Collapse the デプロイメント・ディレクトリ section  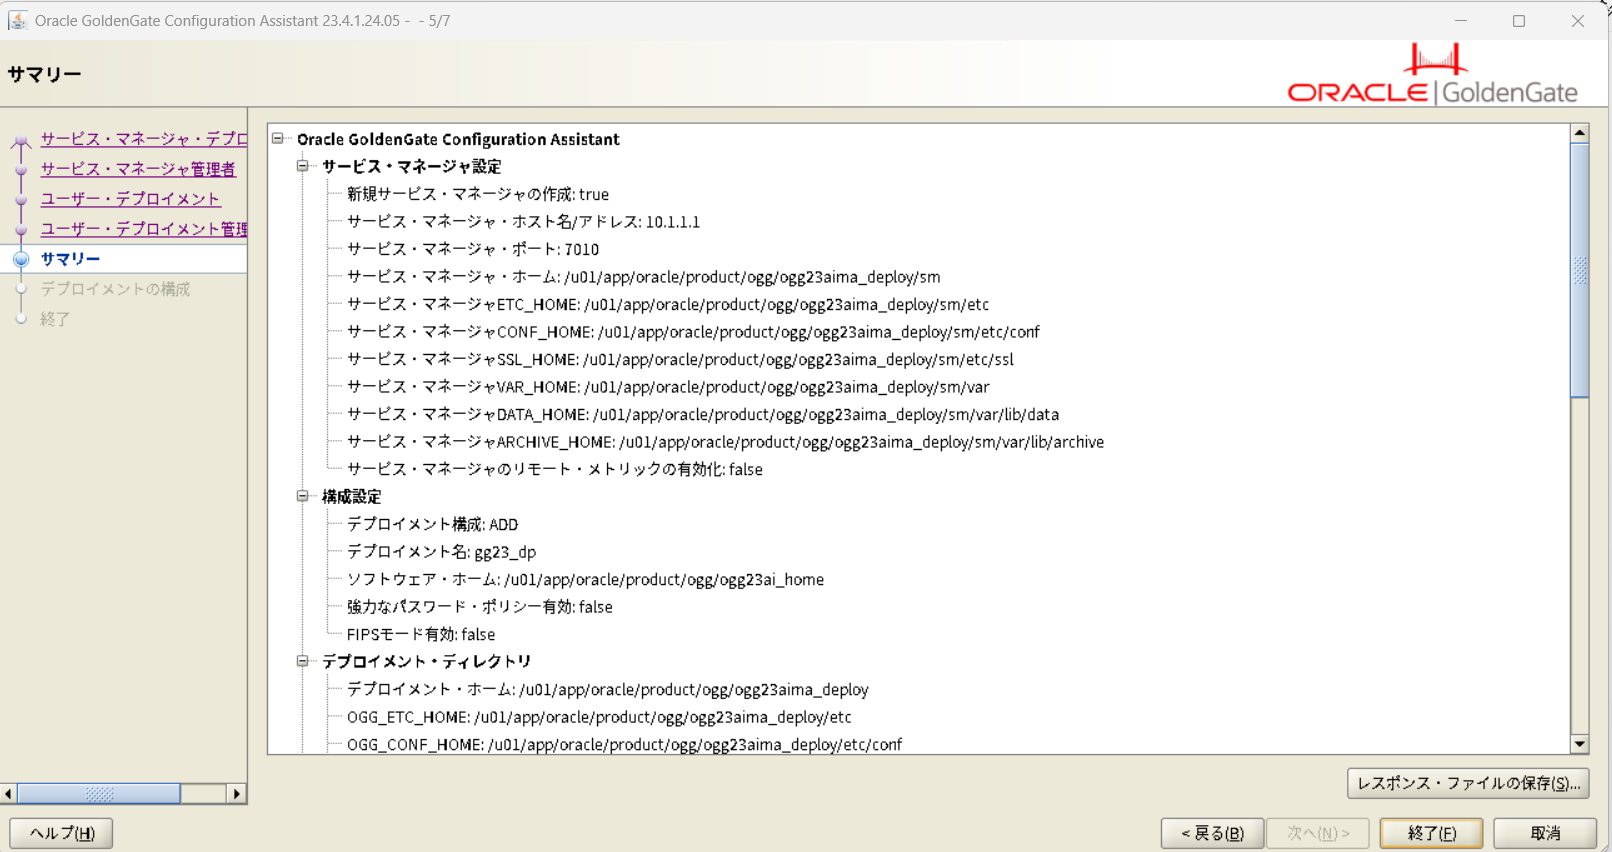coord(302,661)
